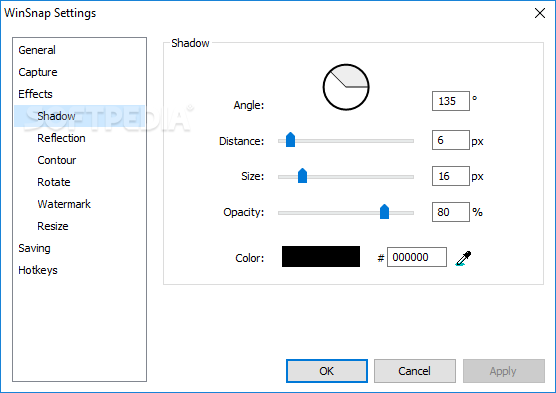
Task: Open Watermark effect settings
Action: (x=64, y=204)
